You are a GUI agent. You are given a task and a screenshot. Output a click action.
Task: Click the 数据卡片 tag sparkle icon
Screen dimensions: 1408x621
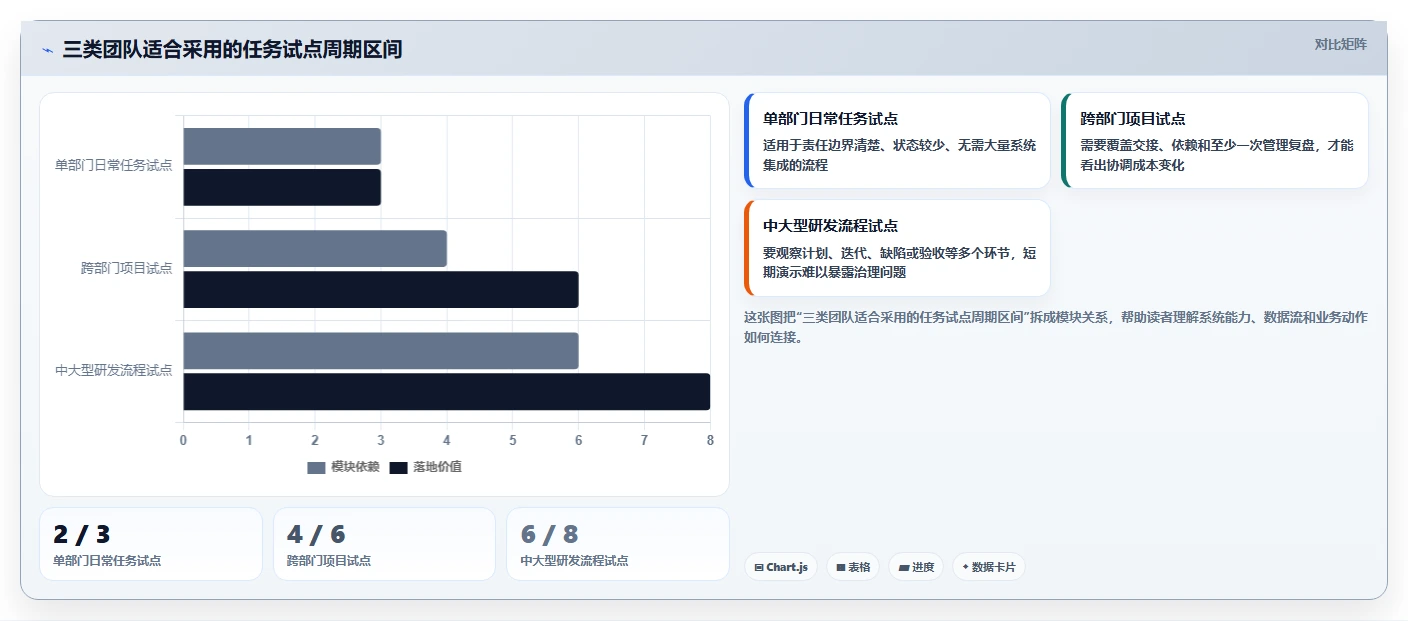(x=965, y=567)
